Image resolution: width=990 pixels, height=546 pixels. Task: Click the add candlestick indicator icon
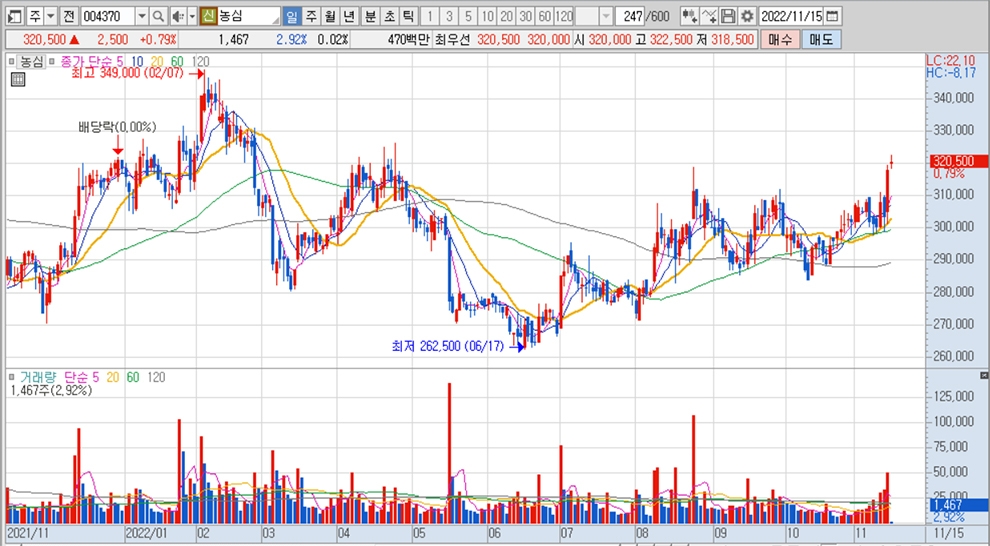click(x=689, y=17)
